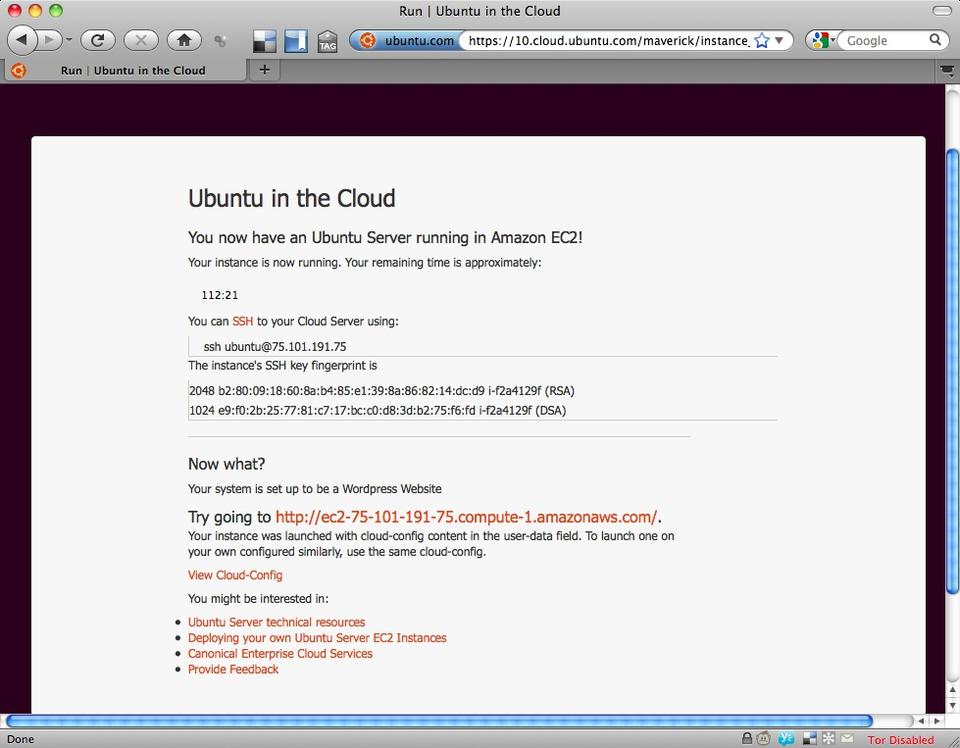Follow the ec2 amazonaws.com WordPress link
This screenshot has height=748, width=960.
coord(466,517)
